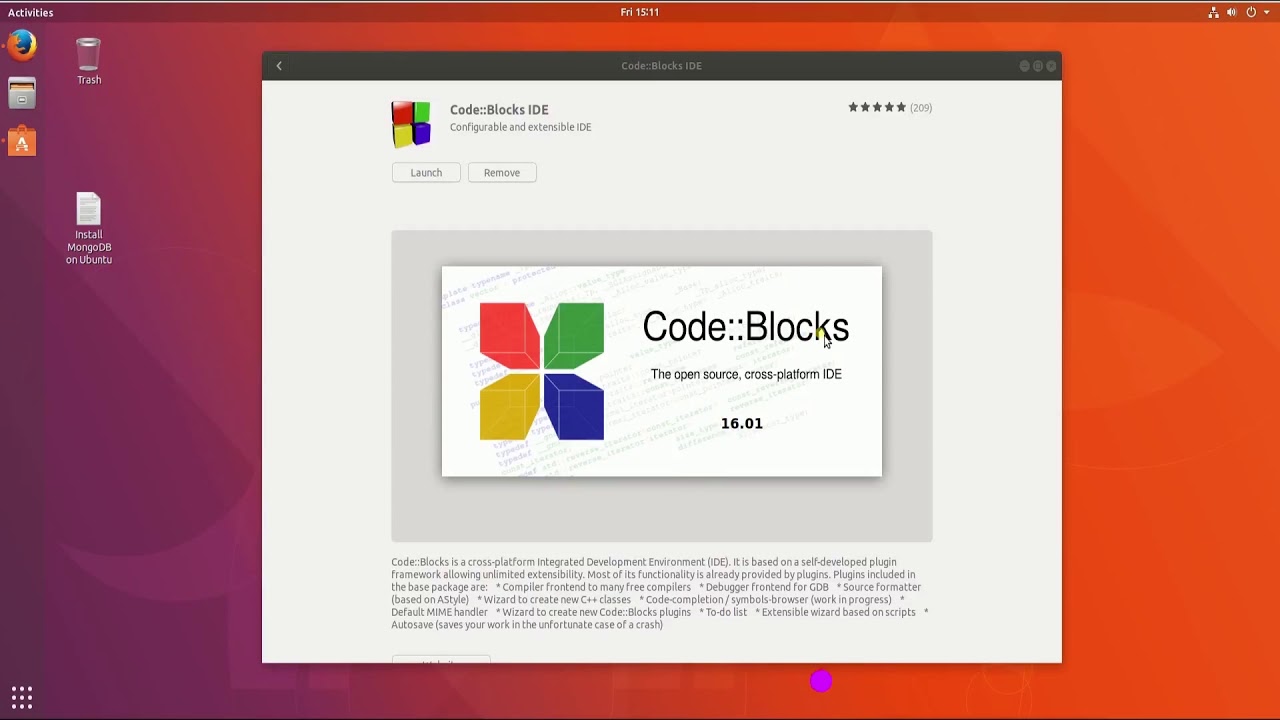Open the Activities overview
Screen dimensions: 1280x720
31,12
